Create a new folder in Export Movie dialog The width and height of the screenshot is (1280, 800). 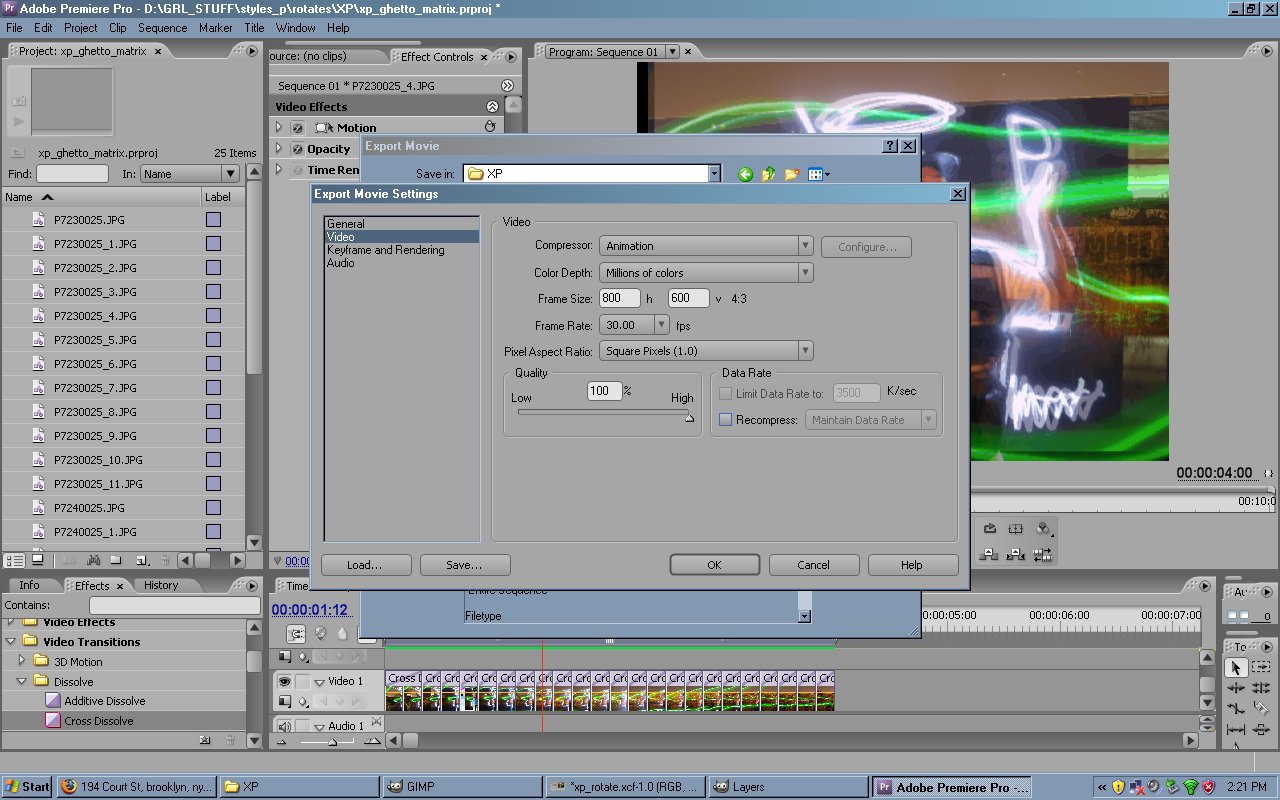791,175
